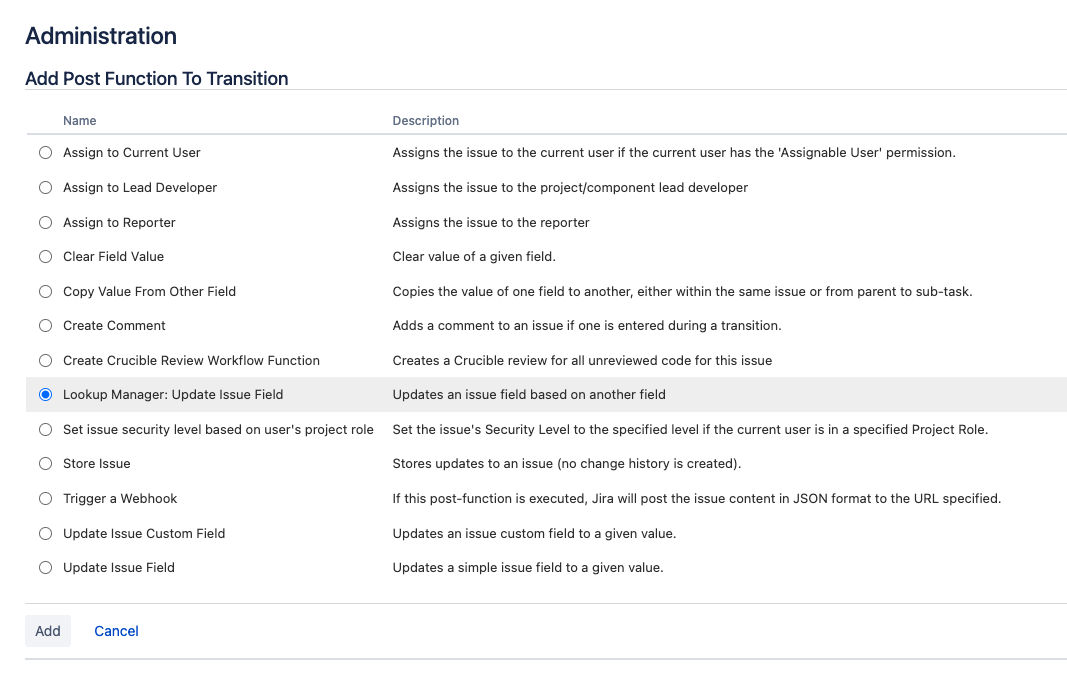Select Create Crucible Review Workflow Function
This screenshot has height=696, width=1067.
click(x=45, y=360)
